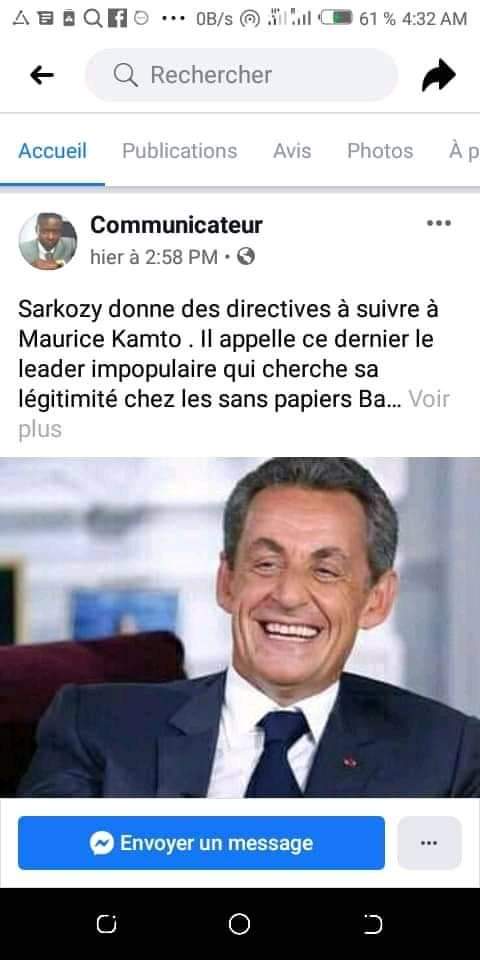This screenshot has width=480, height=960.
Task: Open the Photos tab
Action: [380, 151]
